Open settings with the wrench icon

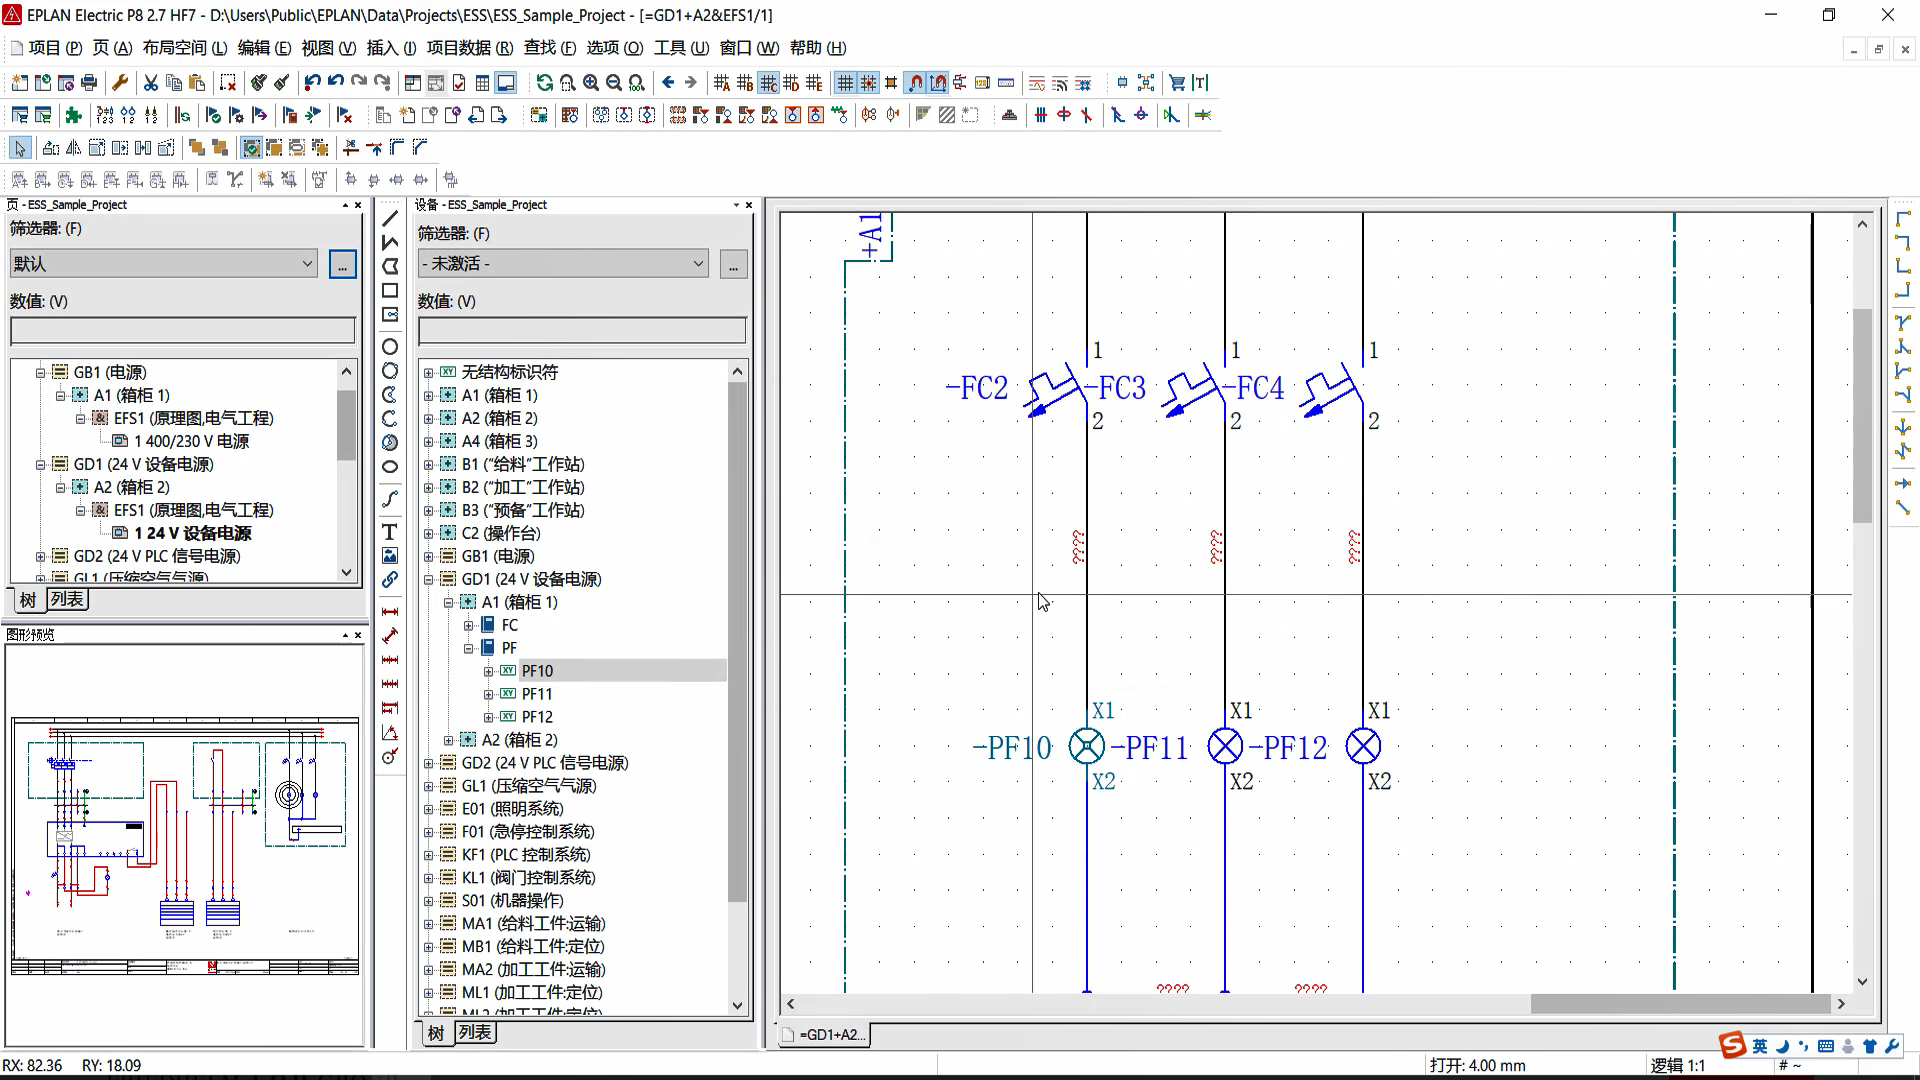(x=120, y=83)
